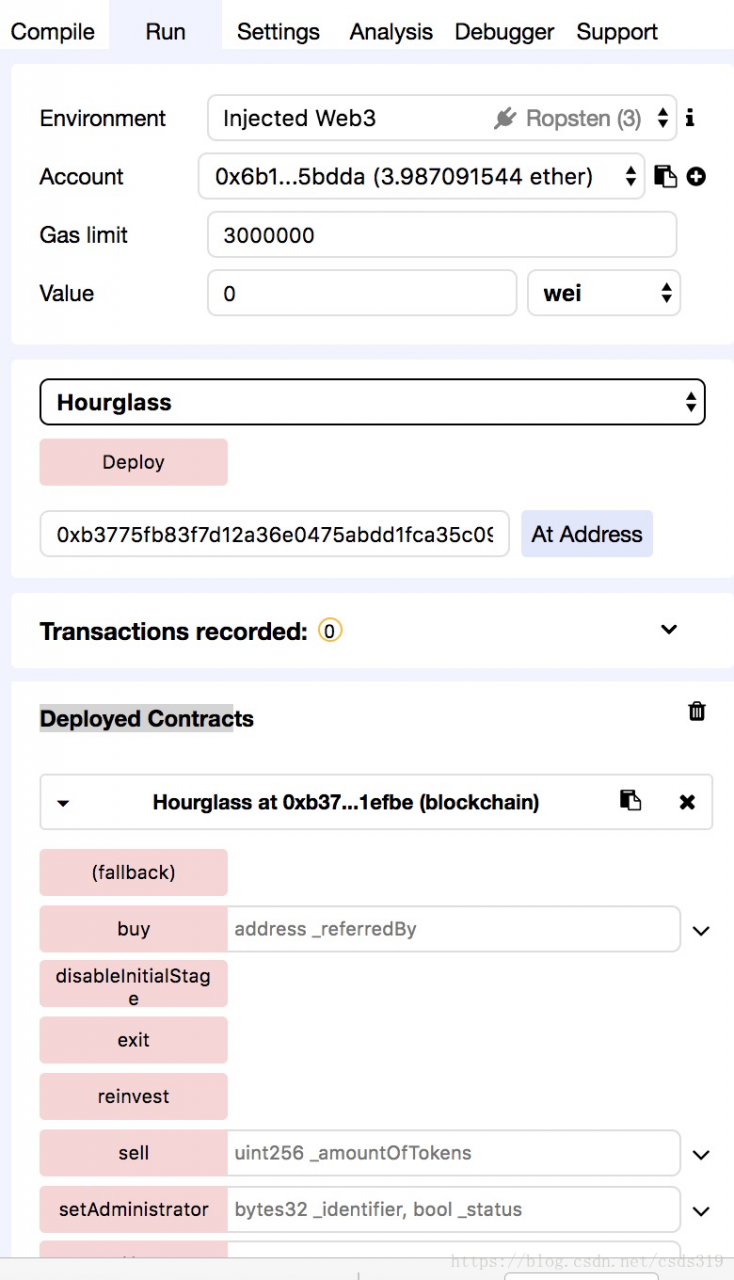The width and height of the screenshot is (734, 1280).
Task: Open the Hourglass contract selector
Action: pyautogui.click(x=372, y=402)
